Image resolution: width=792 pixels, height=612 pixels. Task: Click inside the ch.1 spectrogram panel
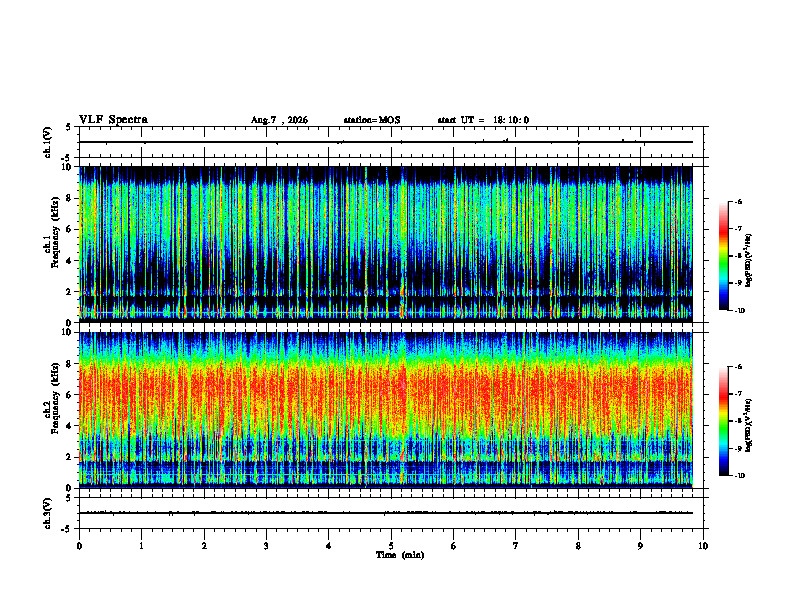pyautogui.click(x=386, y=244)
